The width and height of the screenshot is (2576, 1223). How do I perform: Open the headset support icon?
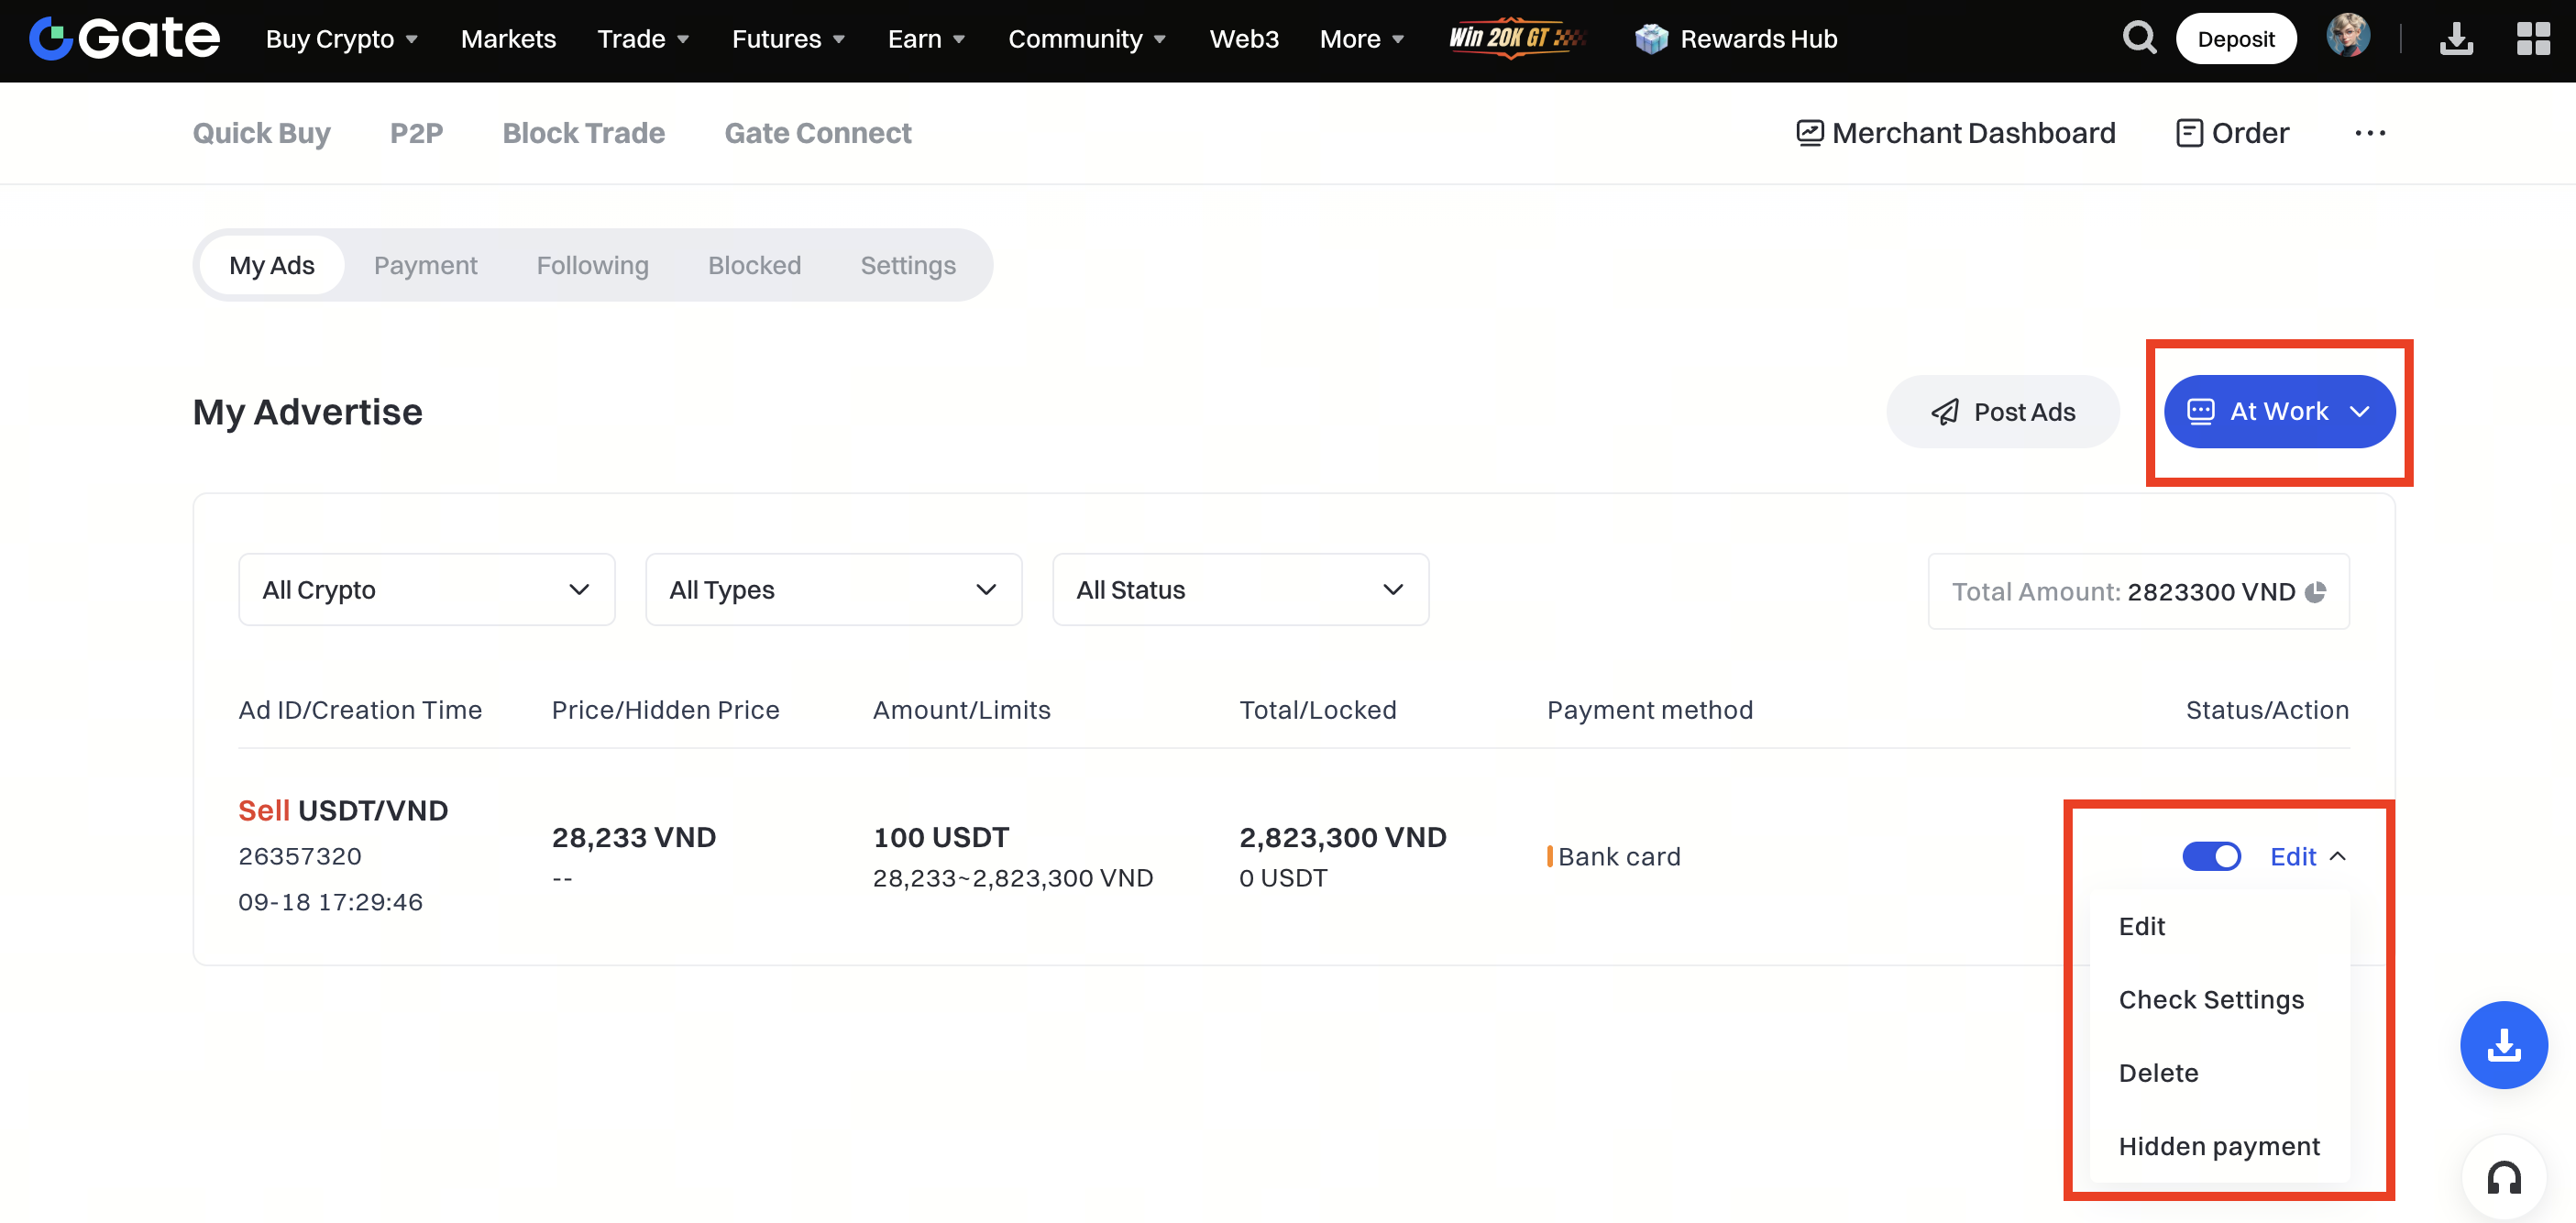pos(2503,1178)
